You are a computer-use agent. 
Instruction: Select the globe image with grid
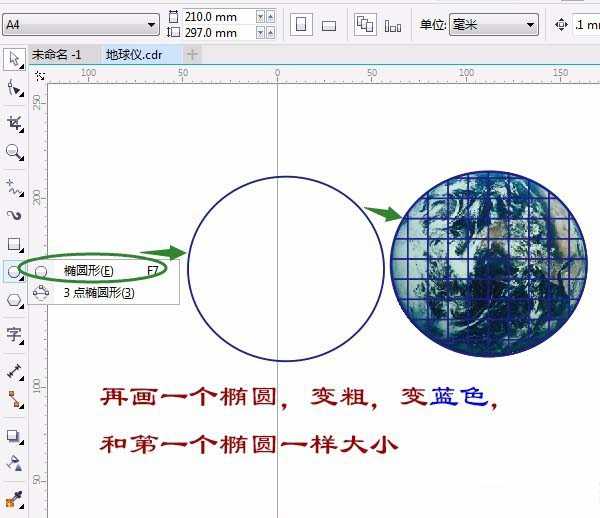point(489,264)
